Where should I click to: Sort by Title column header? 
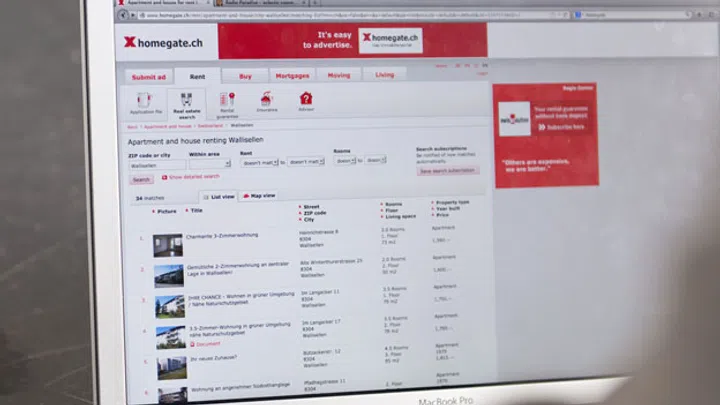point(197,211)
